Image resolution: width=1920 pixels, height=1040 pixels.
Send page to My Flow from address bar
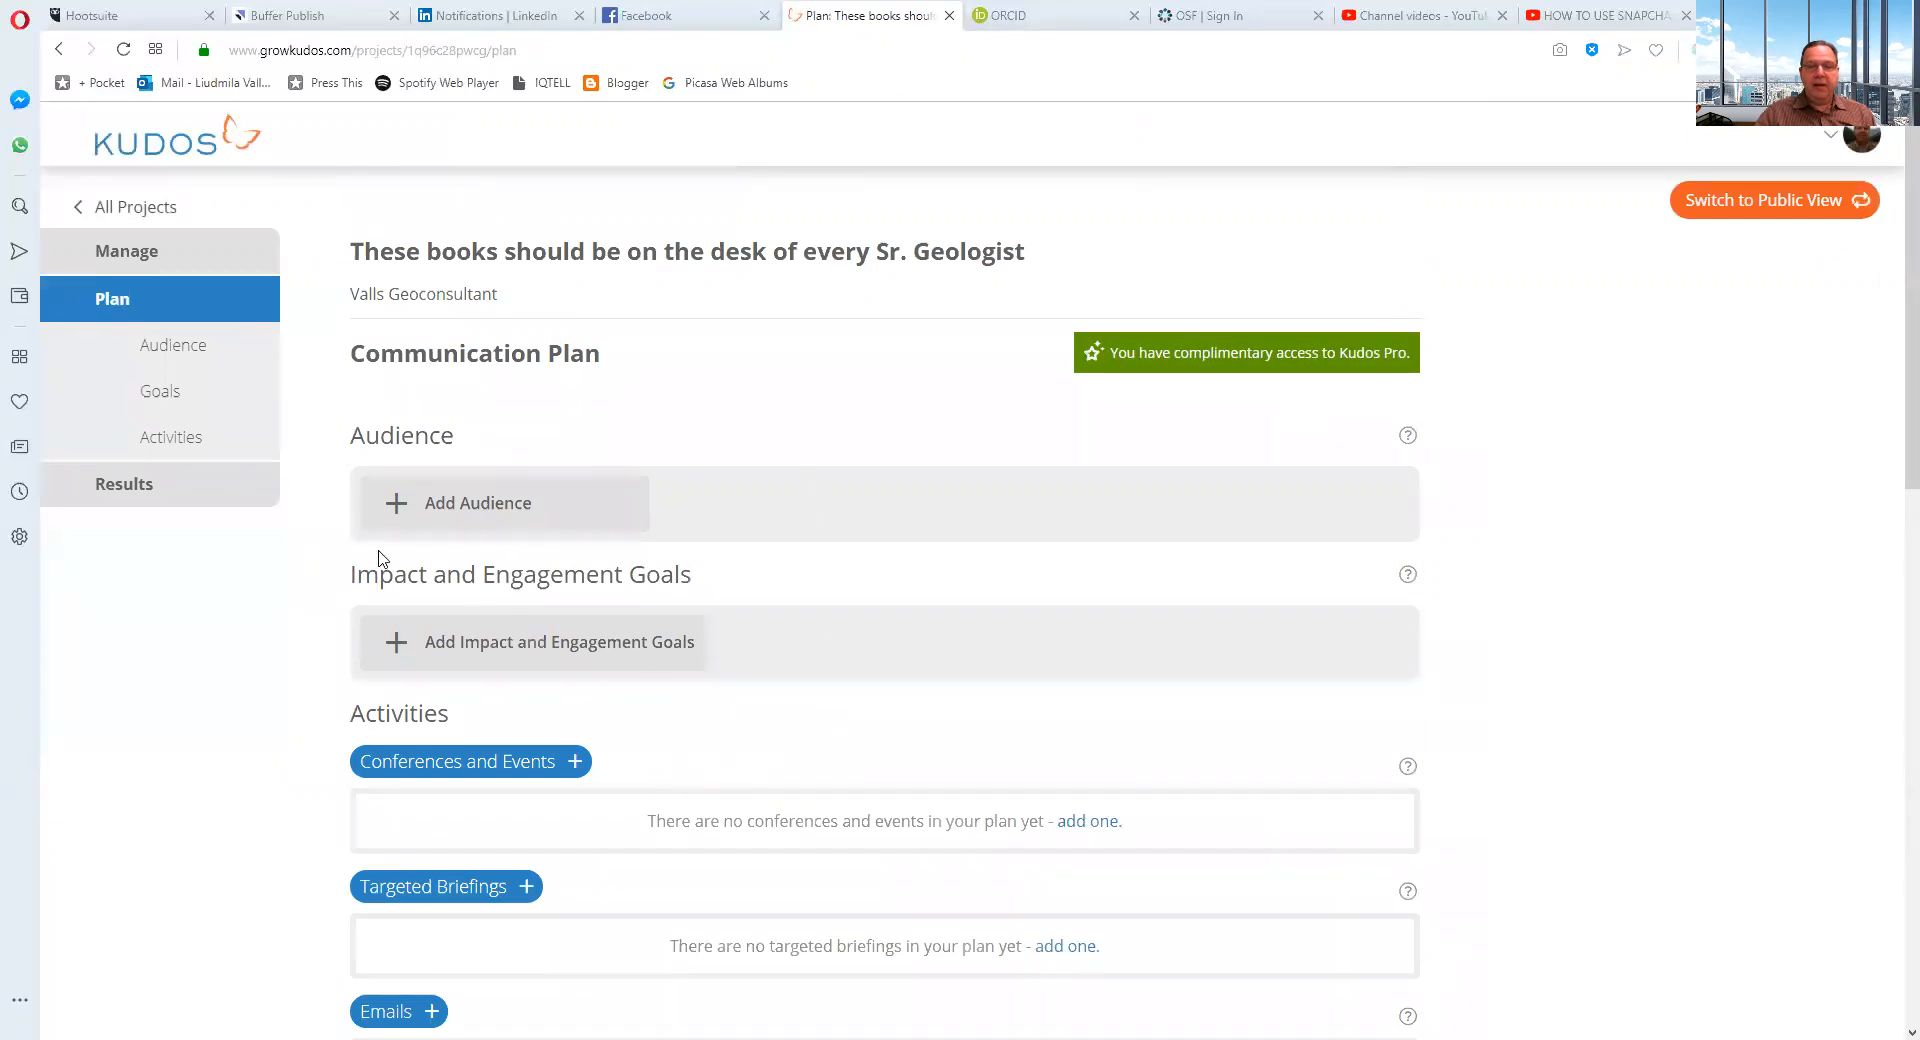point(1624,50)
